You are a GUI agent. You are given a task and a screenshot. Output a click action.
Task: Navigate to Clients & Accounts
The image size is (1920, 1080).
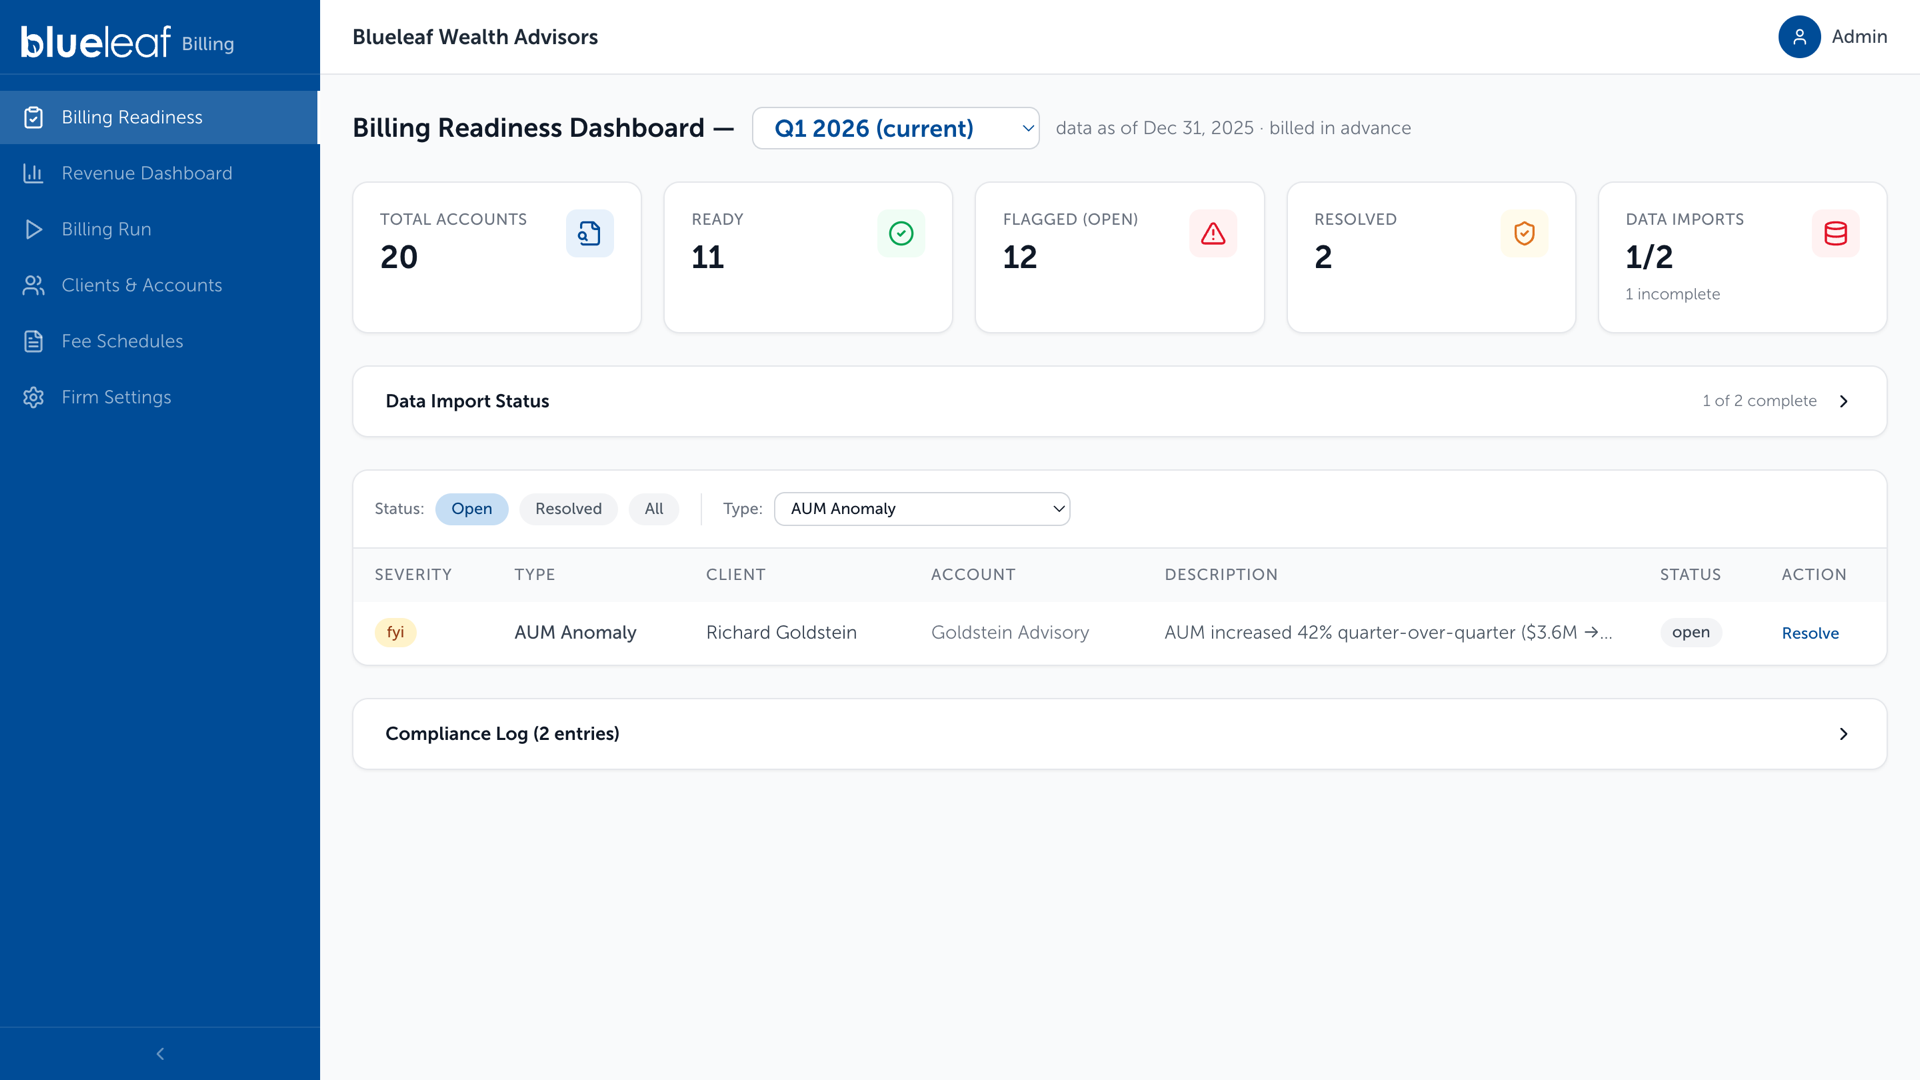click(160, 285)
